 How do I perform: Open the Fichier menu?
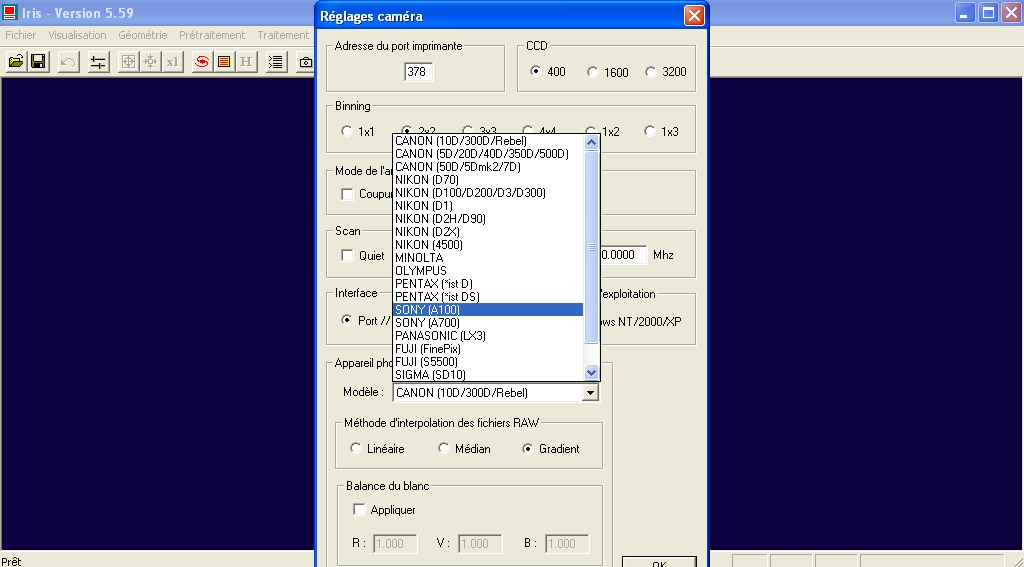tap(20, 35)
